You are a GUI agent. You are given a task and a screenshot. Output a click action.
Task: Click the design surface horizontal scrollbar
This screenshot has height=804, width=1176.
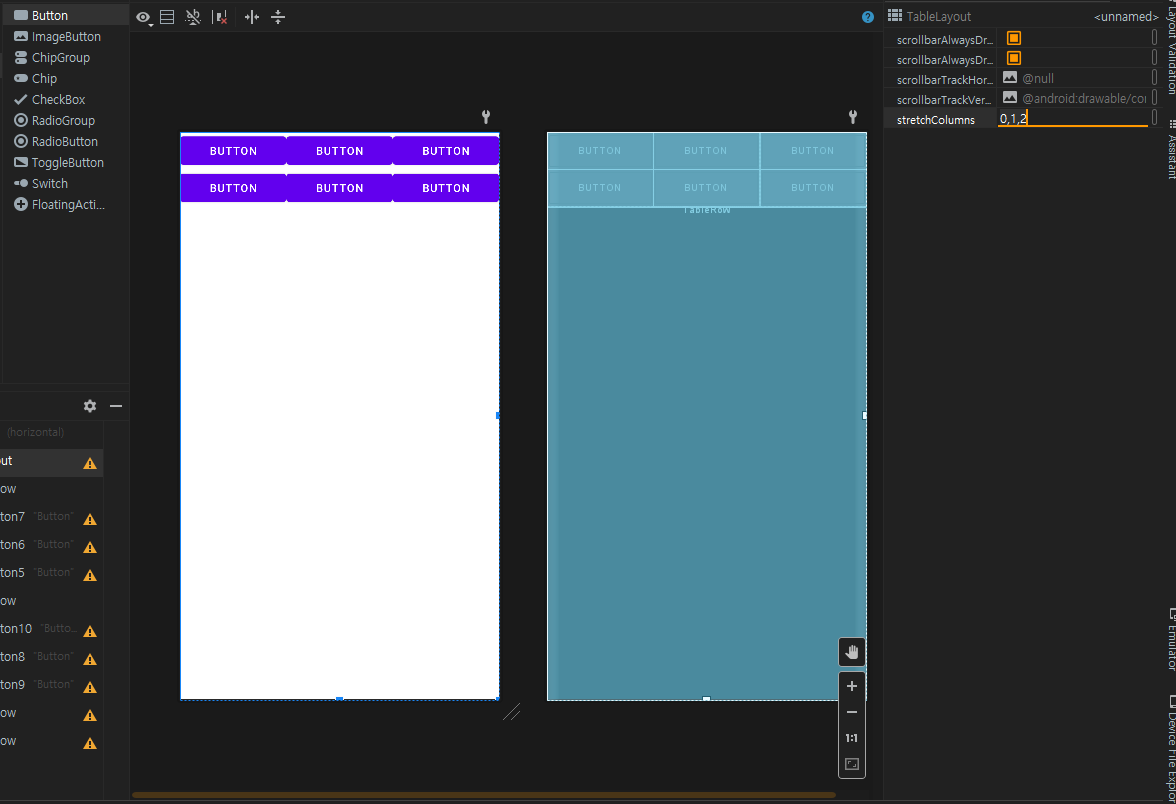(484, 795)
